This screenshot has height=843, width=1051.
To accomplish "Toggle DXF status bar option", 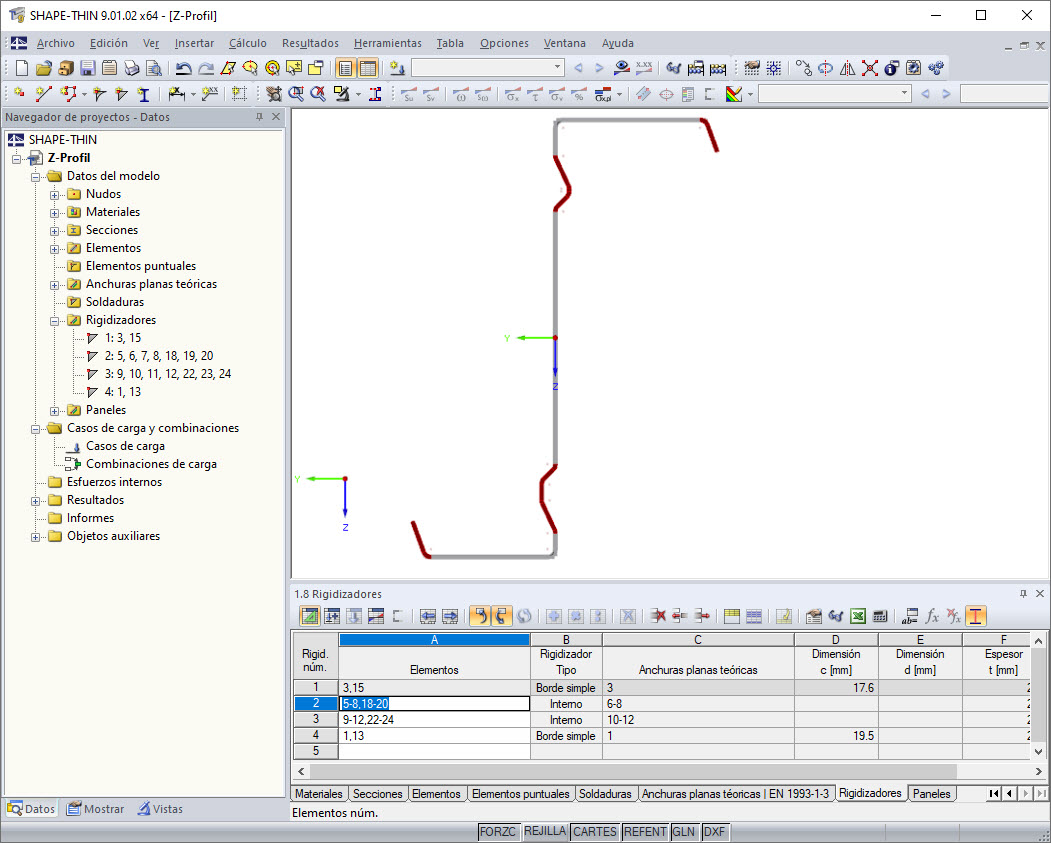I will click(x=715, y=832).
